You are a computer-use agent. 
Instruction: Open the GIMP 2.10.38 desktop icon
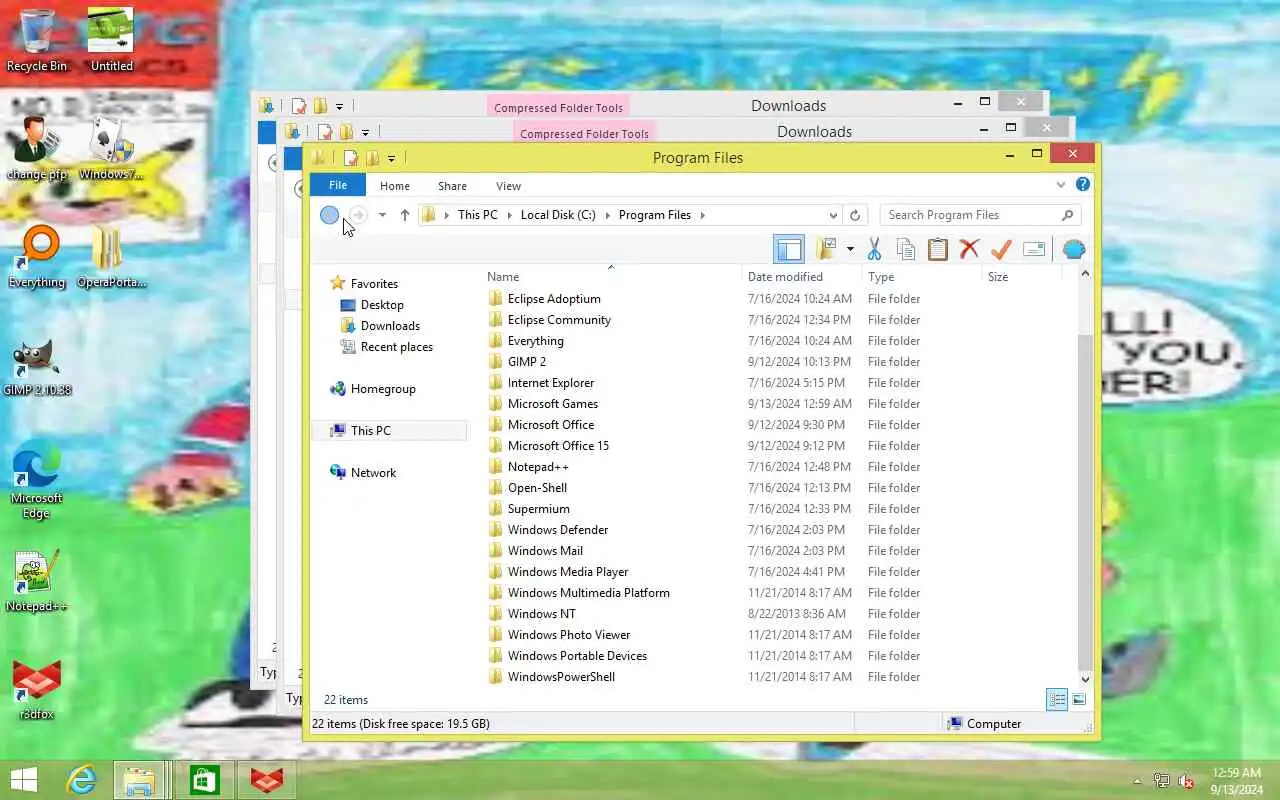[37, 366]
